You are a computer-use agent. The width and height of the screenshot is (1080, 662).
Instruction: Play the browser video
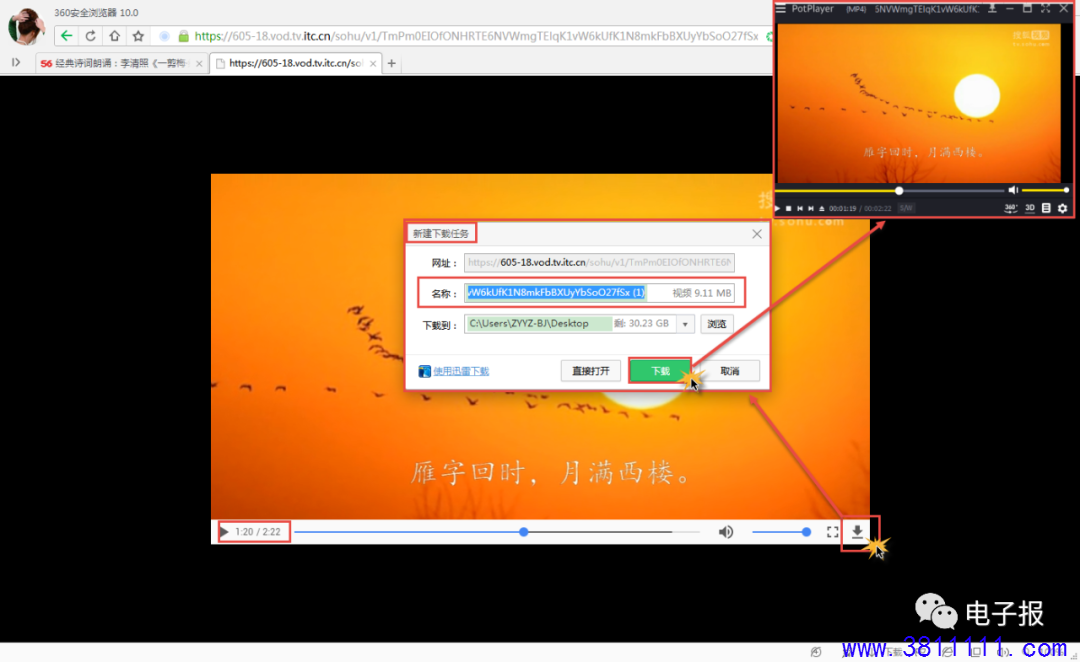[224, 532]
